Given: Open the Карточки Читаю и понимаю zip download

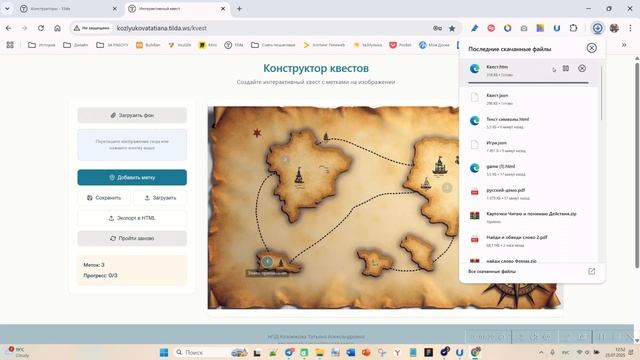Looking at the screenshot, I should [529, 217].
